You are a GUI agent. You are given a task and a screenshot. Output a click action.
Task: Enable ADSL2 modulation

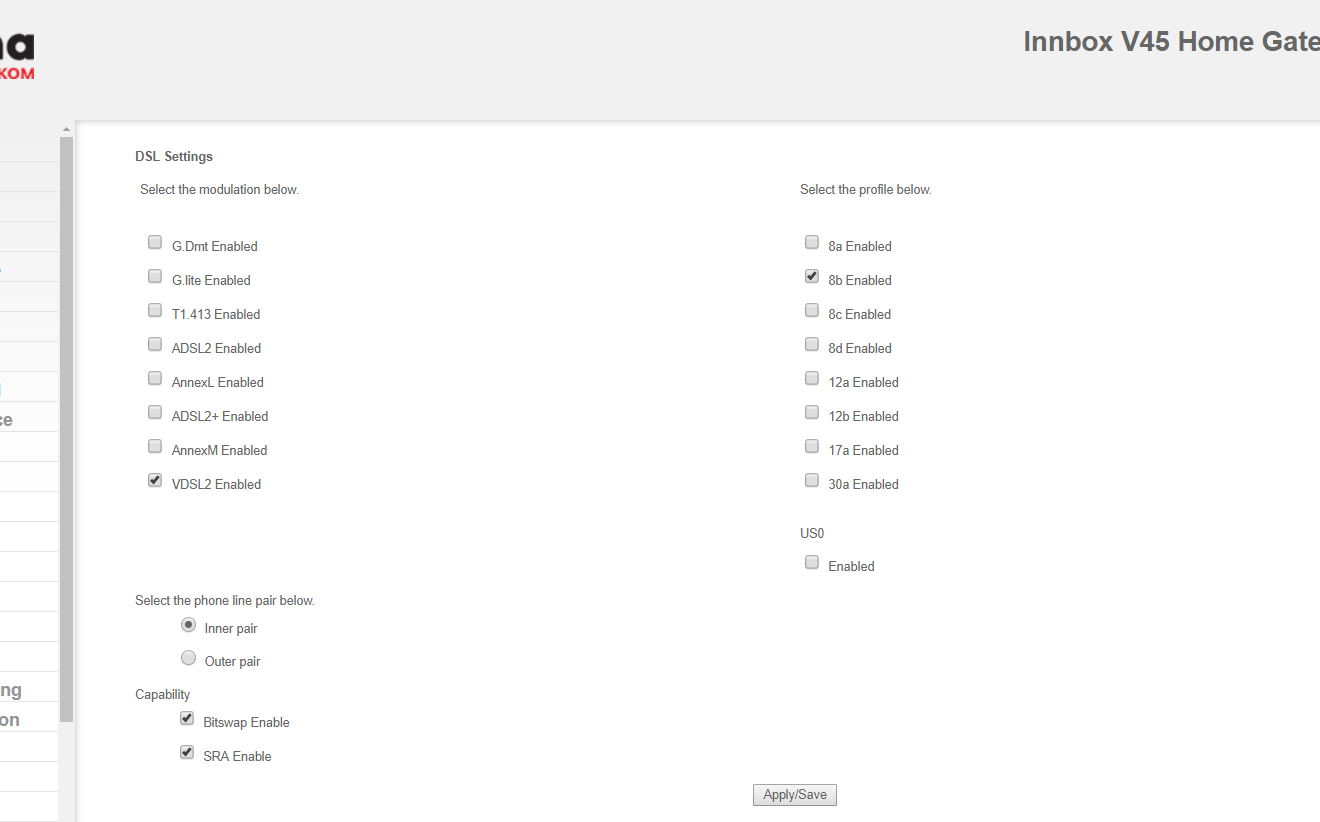[155, 344]
